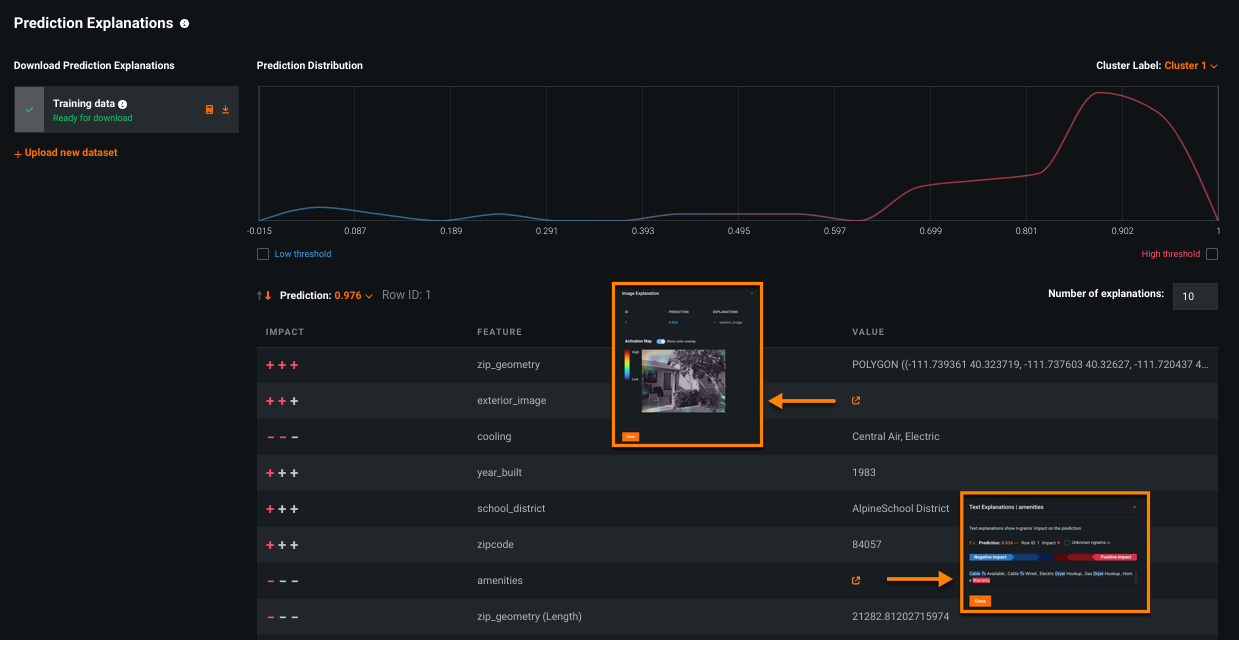The height and width of the screenshot is (653, 1239).
Task: Click the activation map house image
Action: 683,380
